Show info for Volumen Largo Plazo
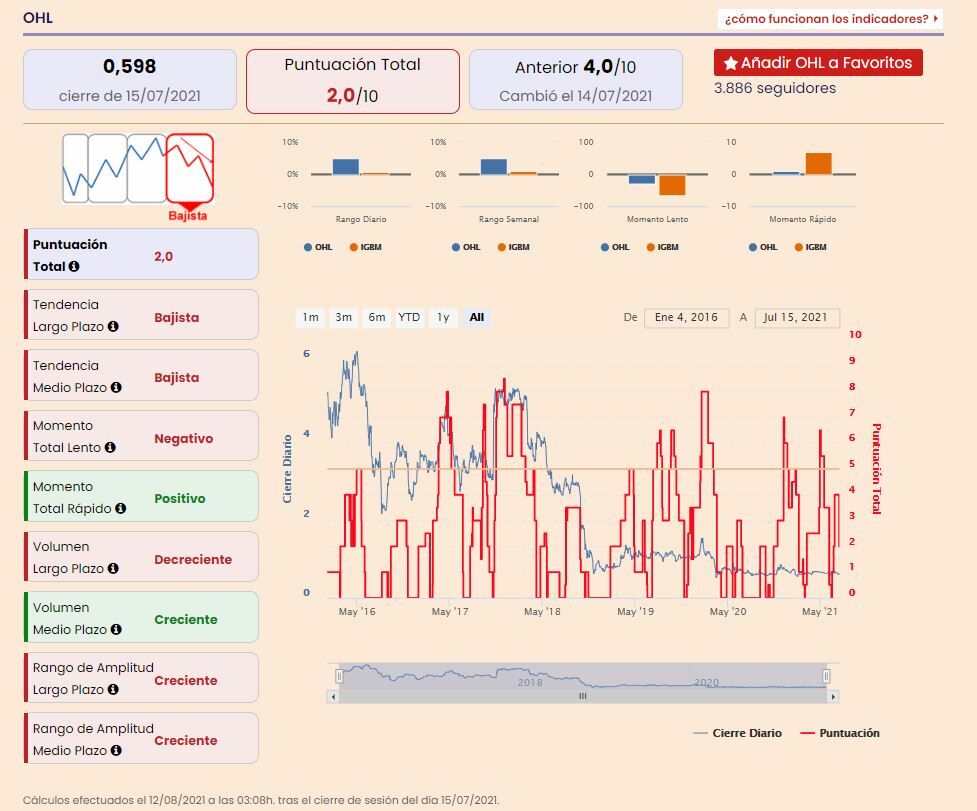Image resolution: width=977 pixels, height=811 pixels. pyautogui.click(x=113, y=568)
